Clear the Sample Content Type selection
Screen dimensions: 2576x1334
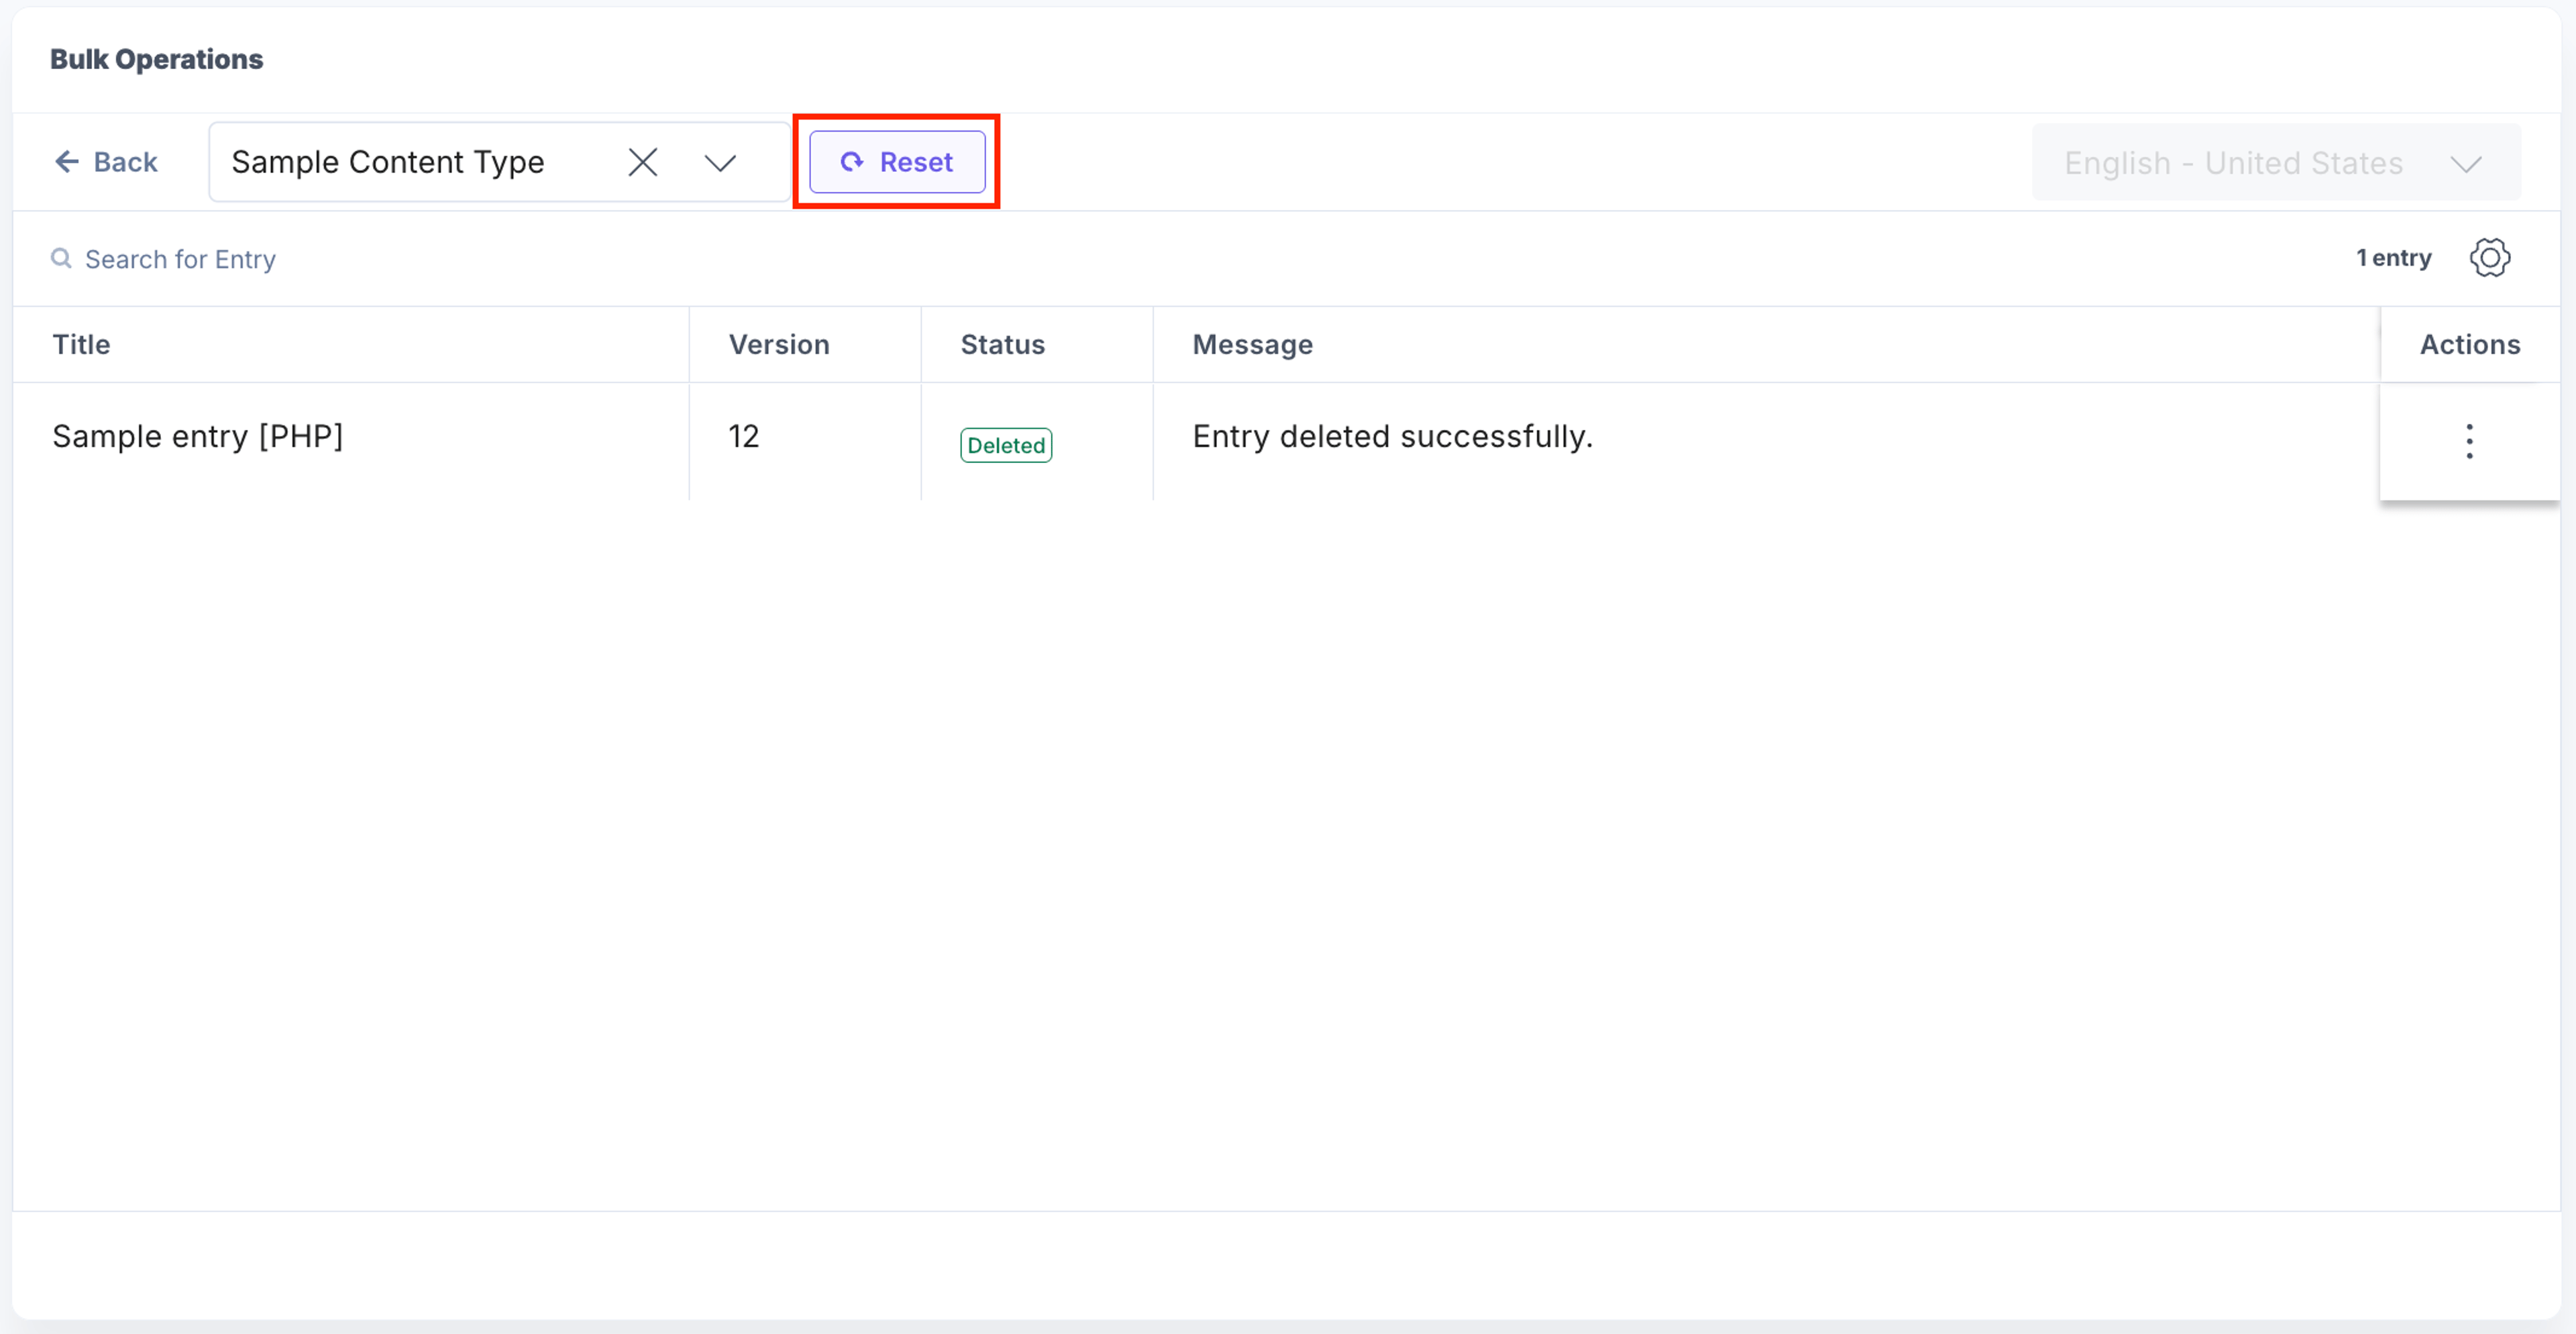pyautogui.click(x=643, y=162)
